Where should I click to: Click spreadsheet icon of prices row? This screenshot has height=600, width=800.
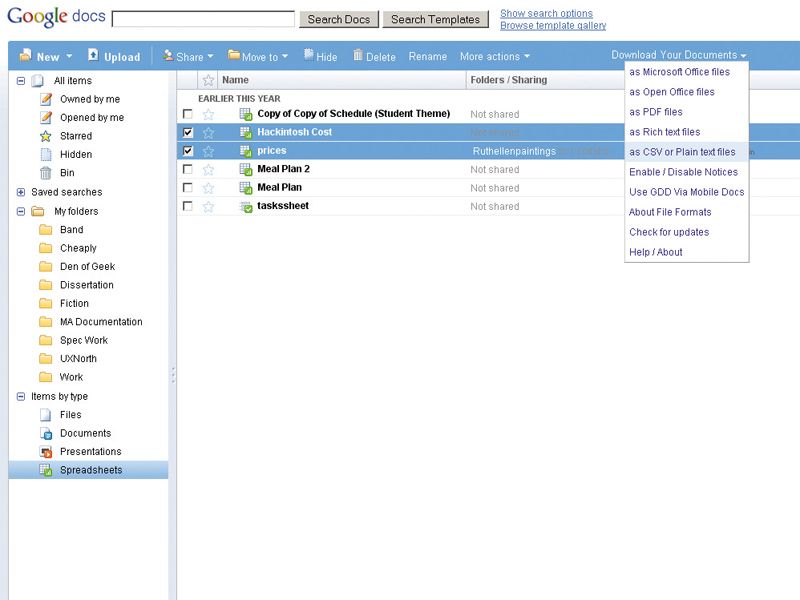(x=246, y=151)
